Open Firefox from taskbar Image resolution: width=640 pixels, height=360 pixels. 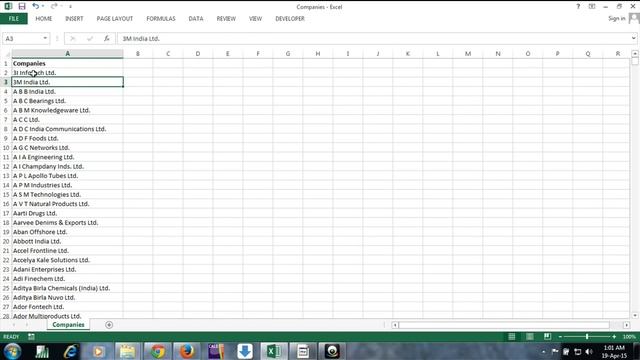coord(187,351)
